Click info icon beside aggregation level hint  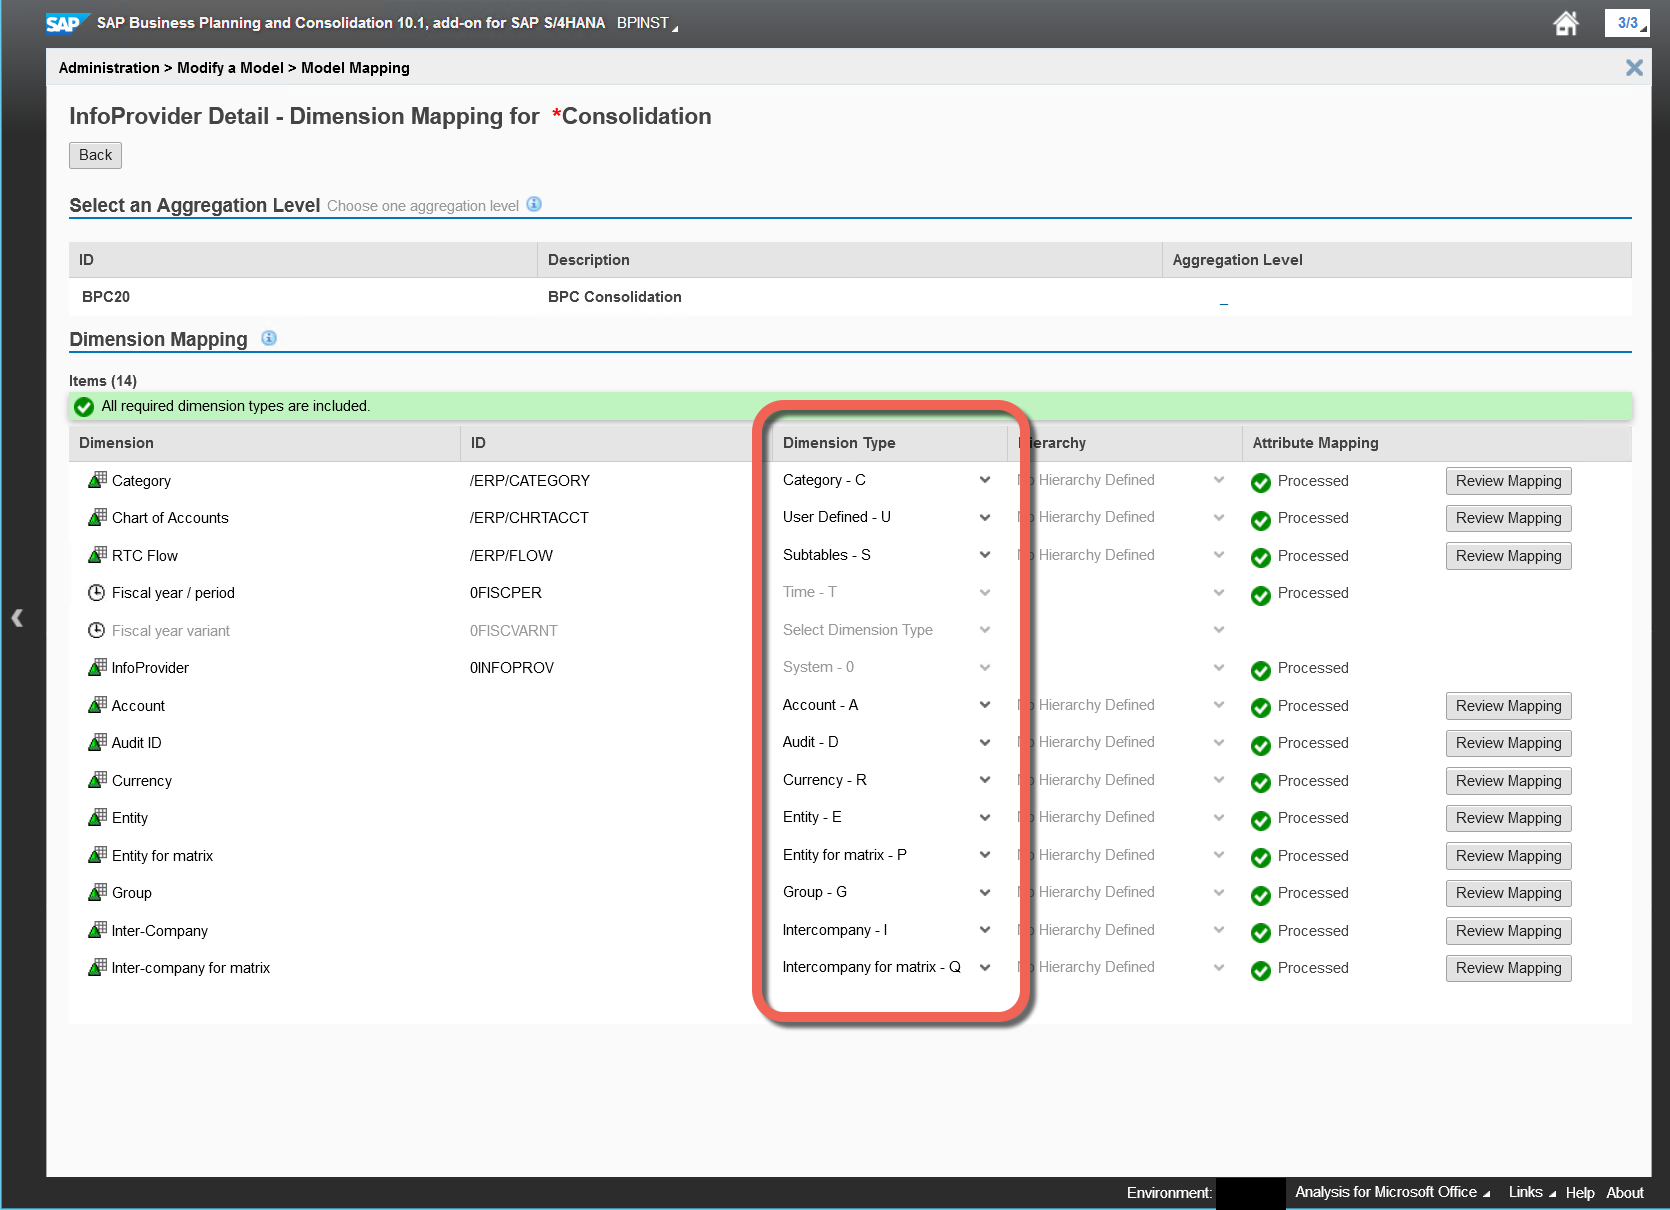(x=534, y=204)
